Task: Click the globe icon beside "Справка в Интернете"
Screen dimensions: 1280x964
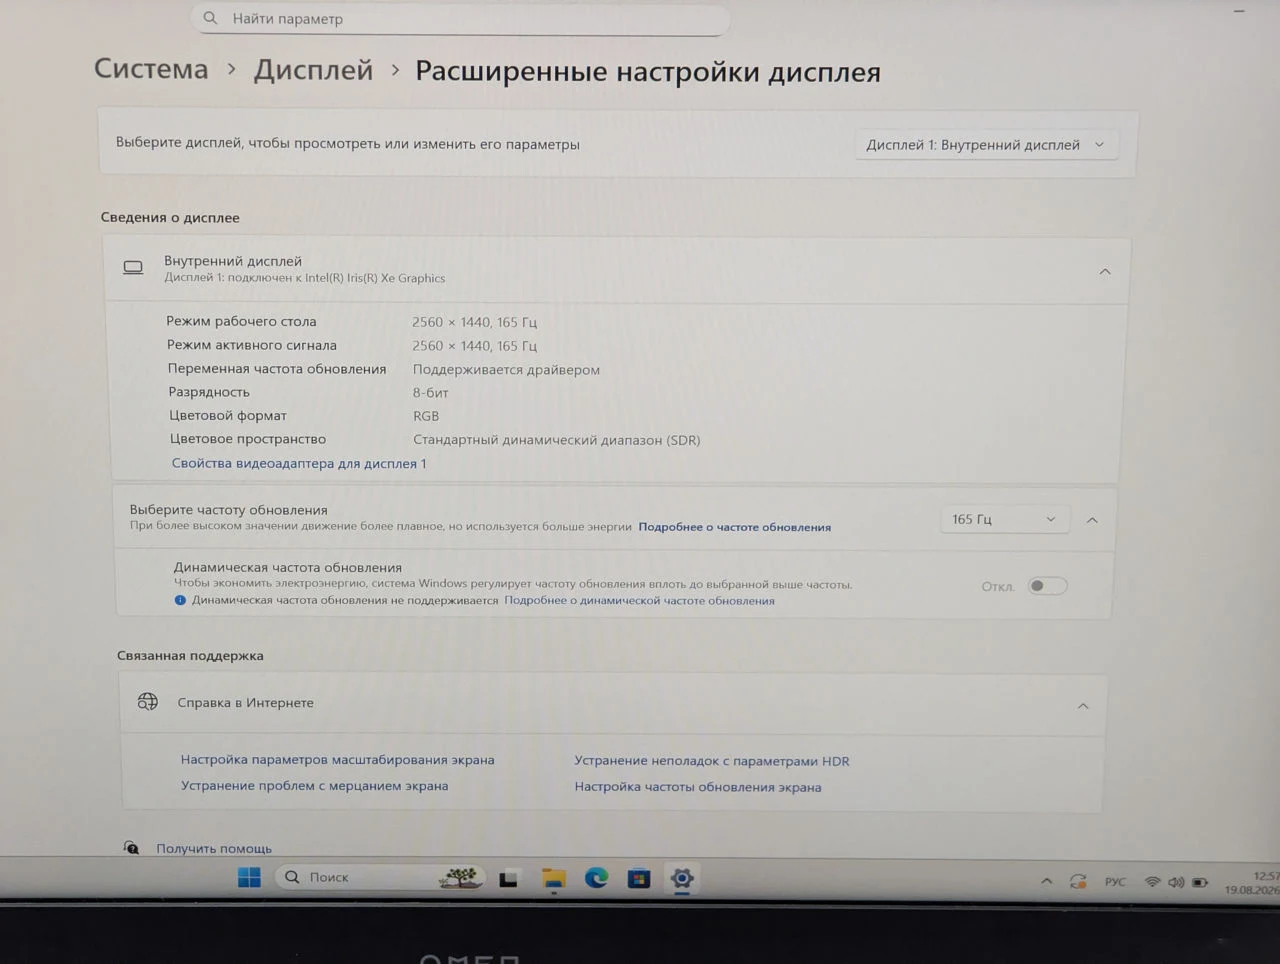Action: pos(148,702)
